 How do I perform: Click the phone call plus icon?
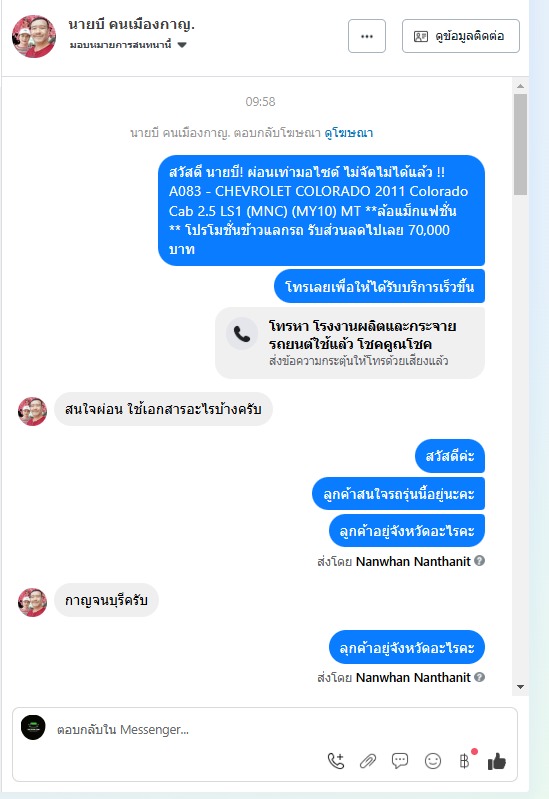[x=336, y=761]
